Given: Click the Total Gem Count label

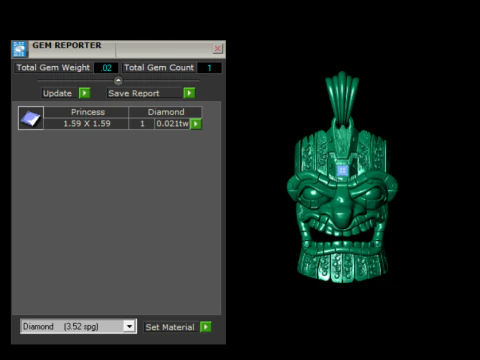Looking at the screenshot, I should (x=159, y=68).
